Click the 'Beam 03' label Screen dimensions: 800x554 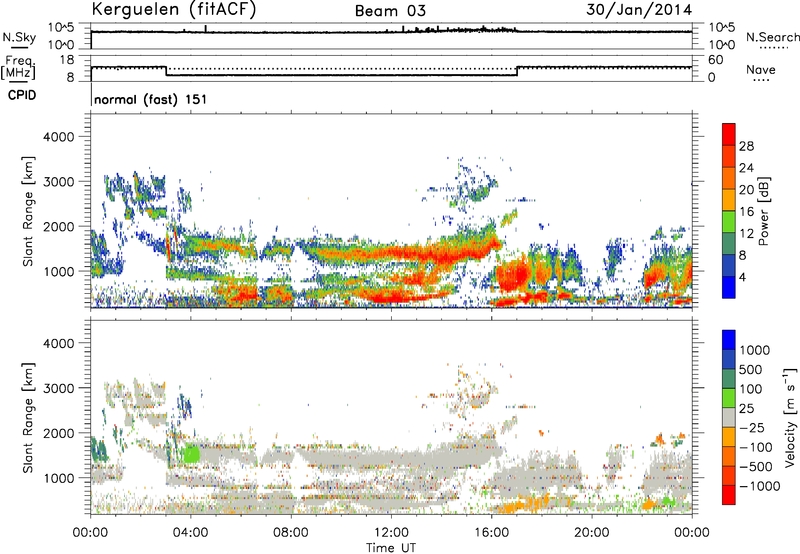tap(390, 11)
